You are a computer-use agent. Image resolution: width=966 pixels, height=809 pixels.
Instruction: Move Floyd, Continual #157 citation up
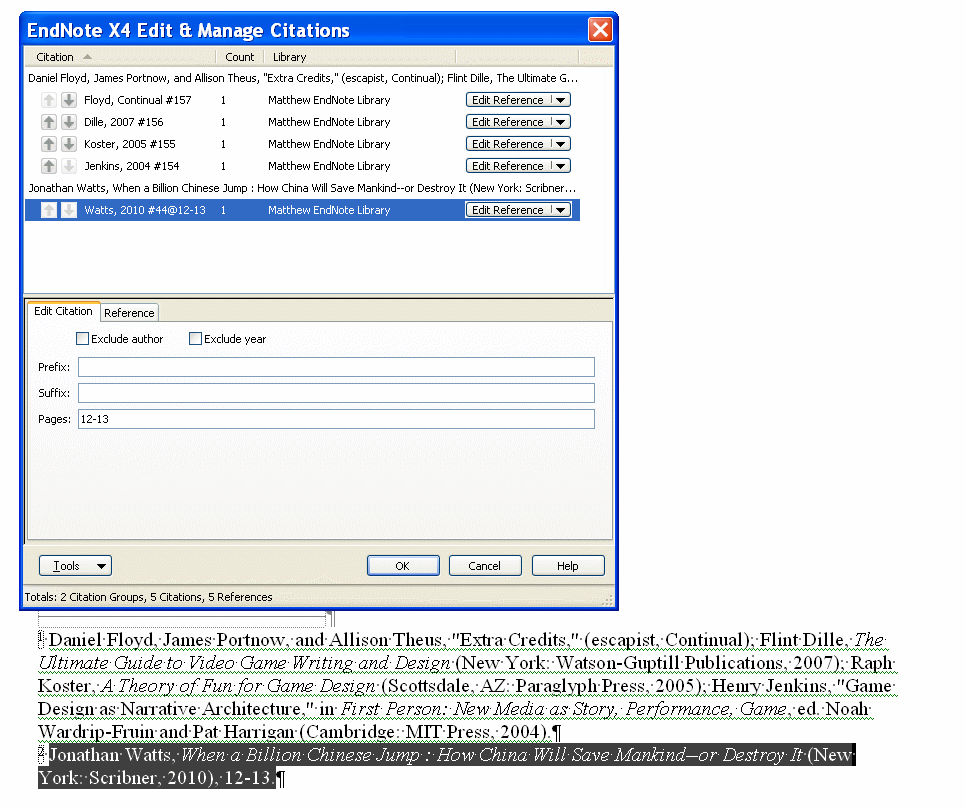49,100
